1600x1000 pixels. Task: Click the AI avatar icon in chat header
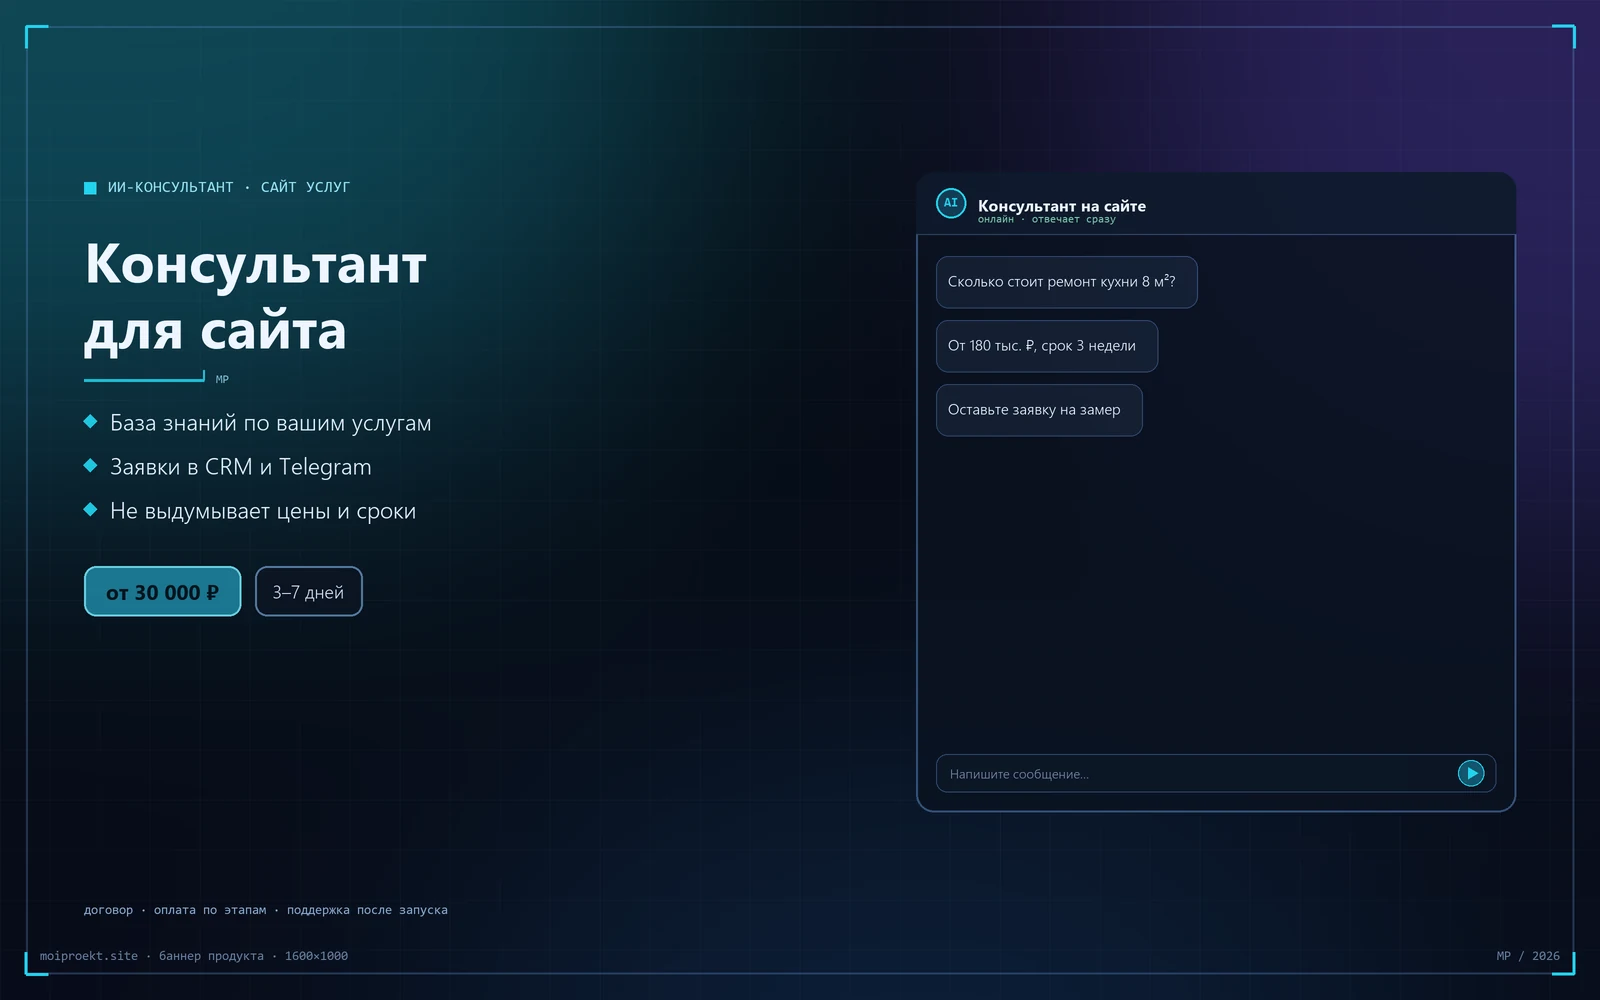pos(951,203)
